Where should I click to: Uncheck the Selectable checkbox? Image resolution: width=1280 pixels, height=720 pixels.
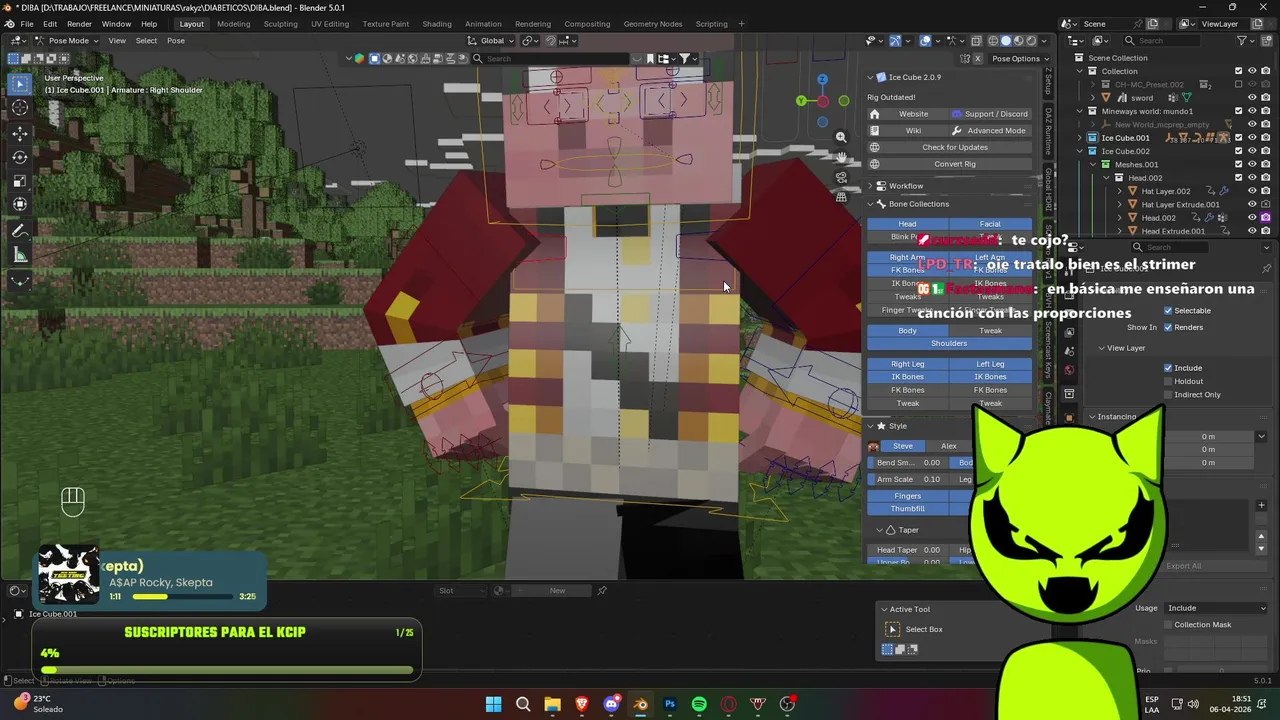(x=1168, y=311)
